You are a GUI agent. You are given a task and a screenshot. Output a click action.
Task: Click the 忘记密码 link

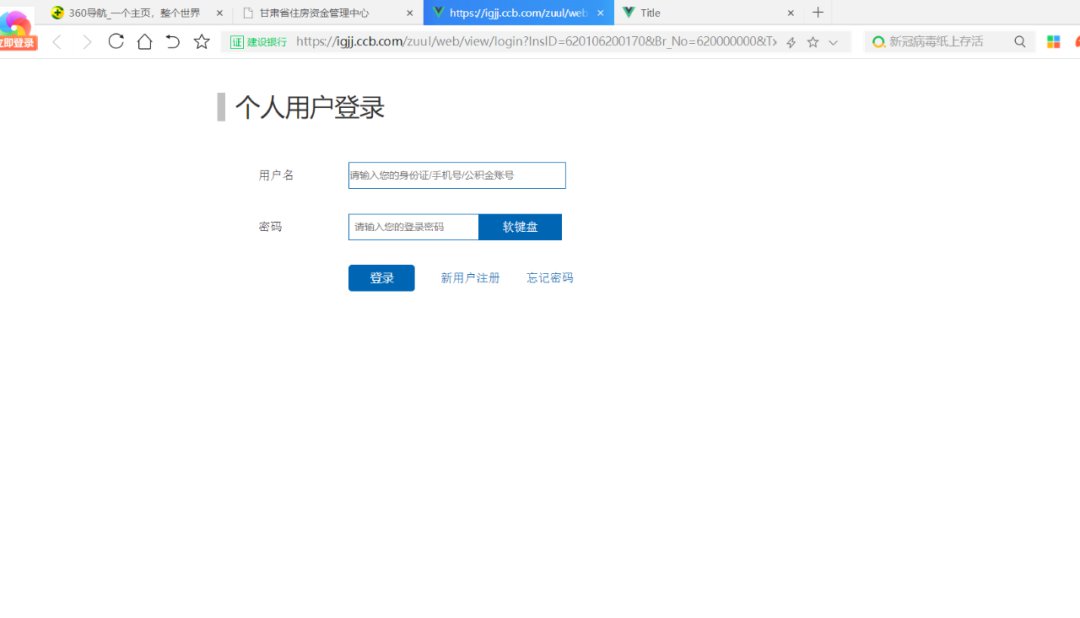click(x=550, y=278)
